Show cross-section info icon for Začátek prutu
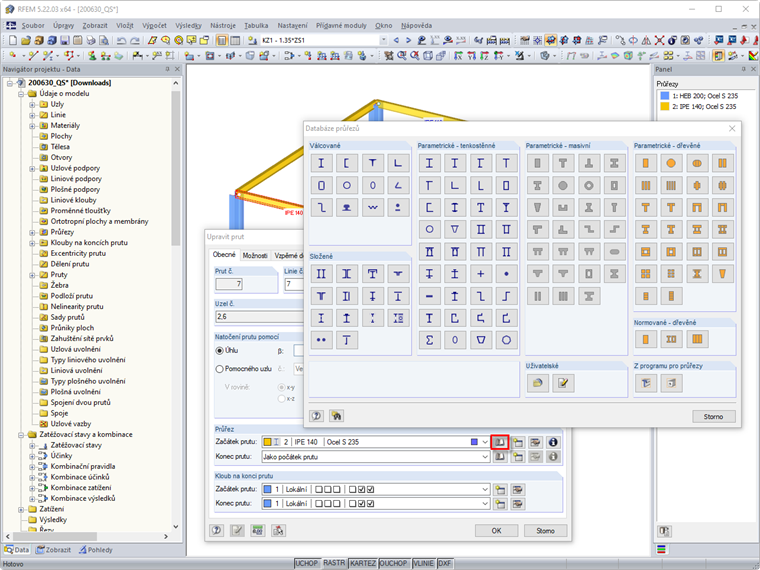760x570 pixels. click(553, 442)
